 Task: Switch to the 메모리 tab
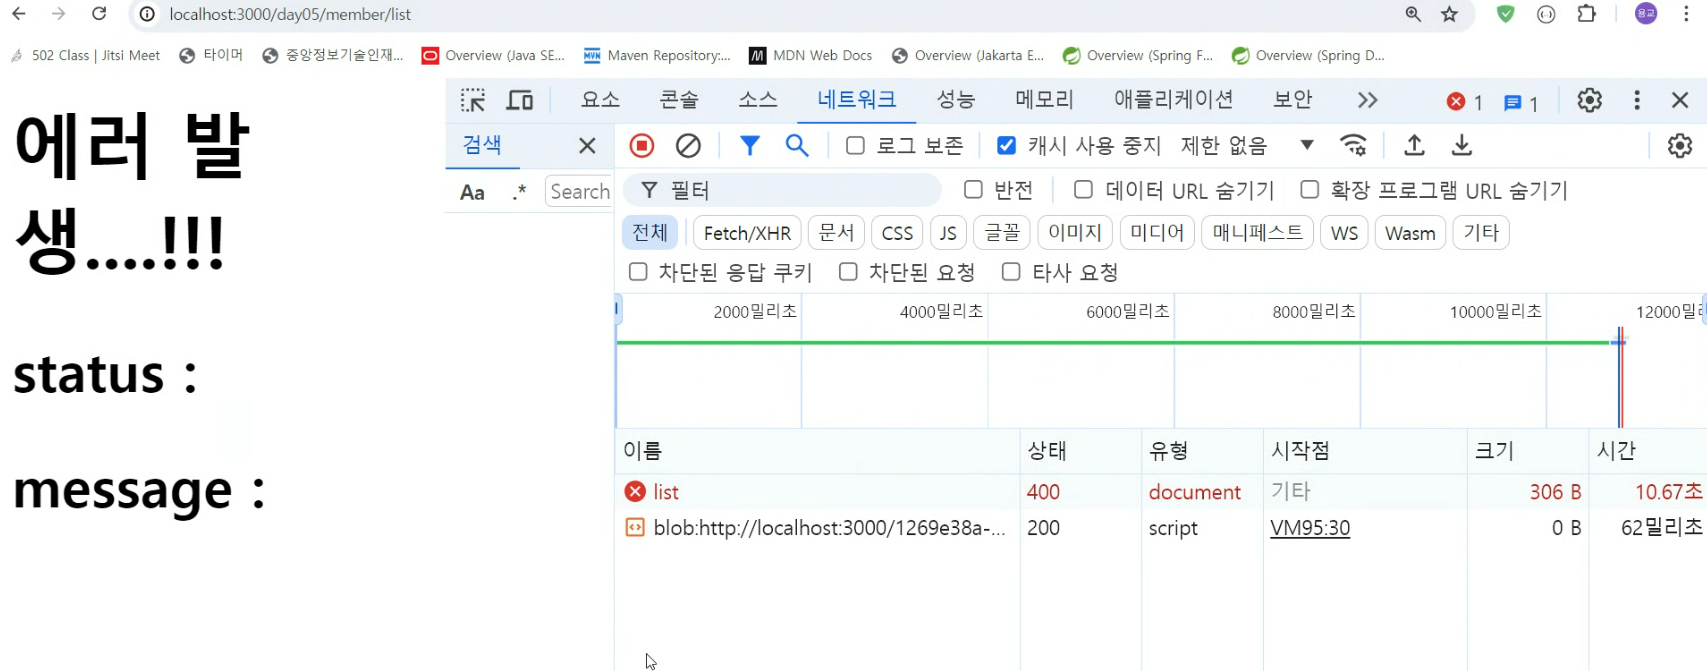[1044, 99]
